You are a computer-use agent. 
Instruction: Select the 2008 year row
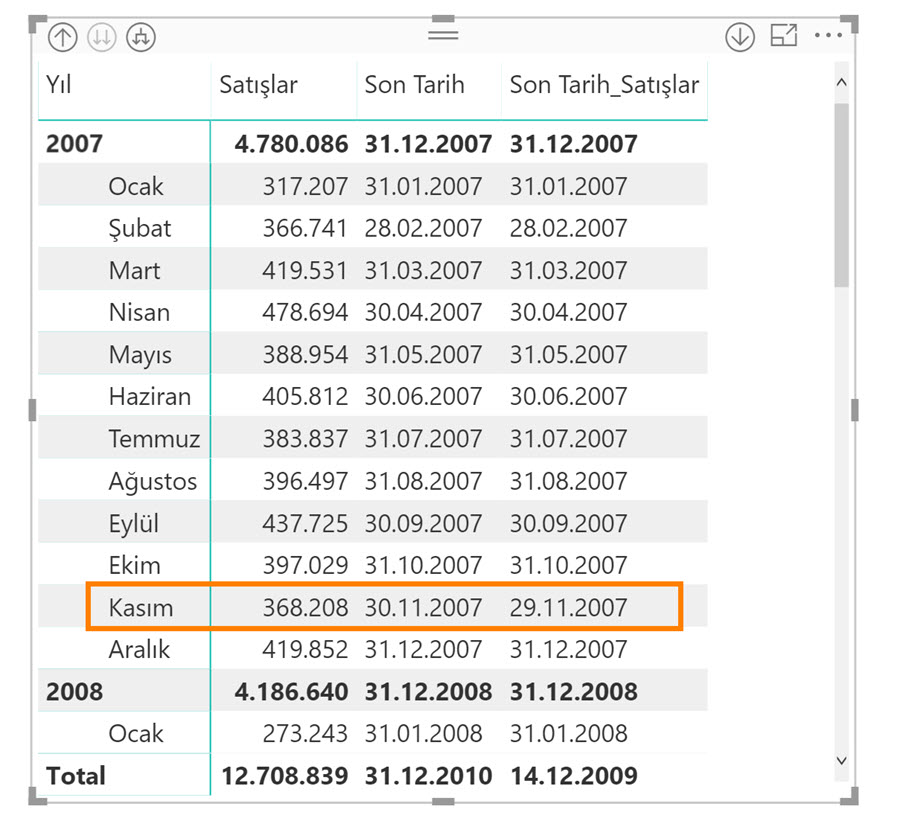click(373, 691)
